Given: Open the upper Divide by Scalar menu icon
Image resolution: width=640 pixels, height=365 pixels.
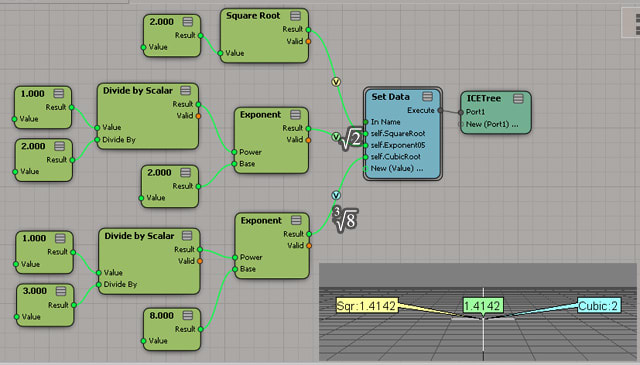Looking at the screenshot, I should 186,90.
